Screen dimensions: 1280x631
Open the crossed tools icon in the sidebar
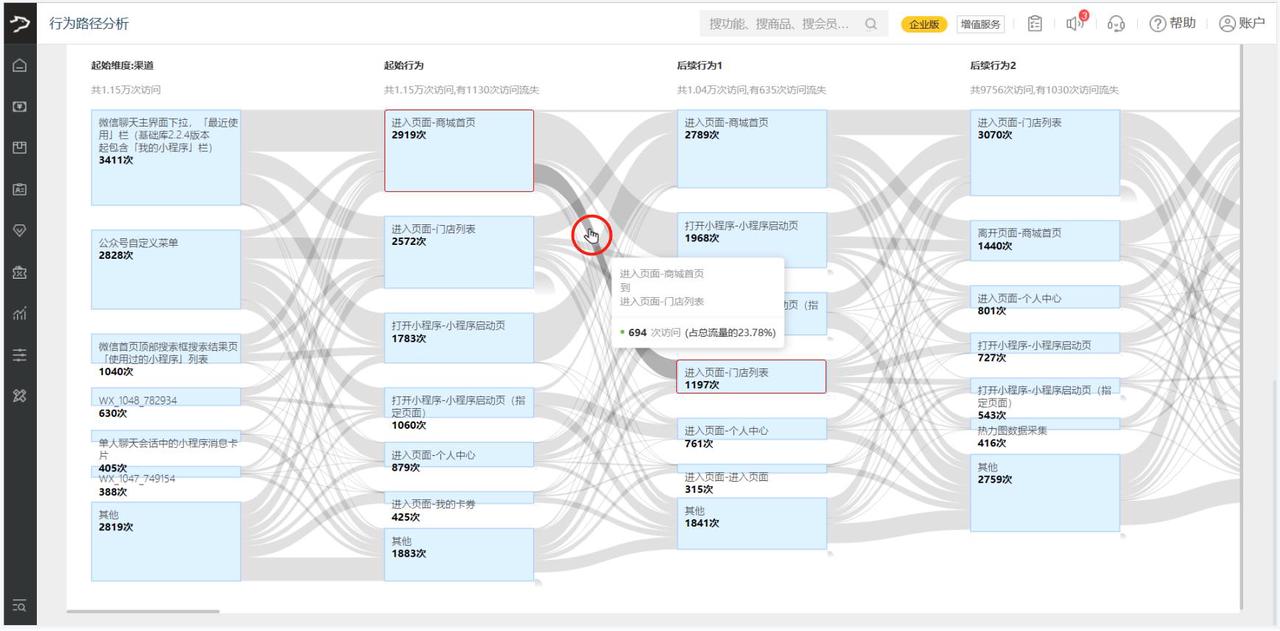[20, 396]
